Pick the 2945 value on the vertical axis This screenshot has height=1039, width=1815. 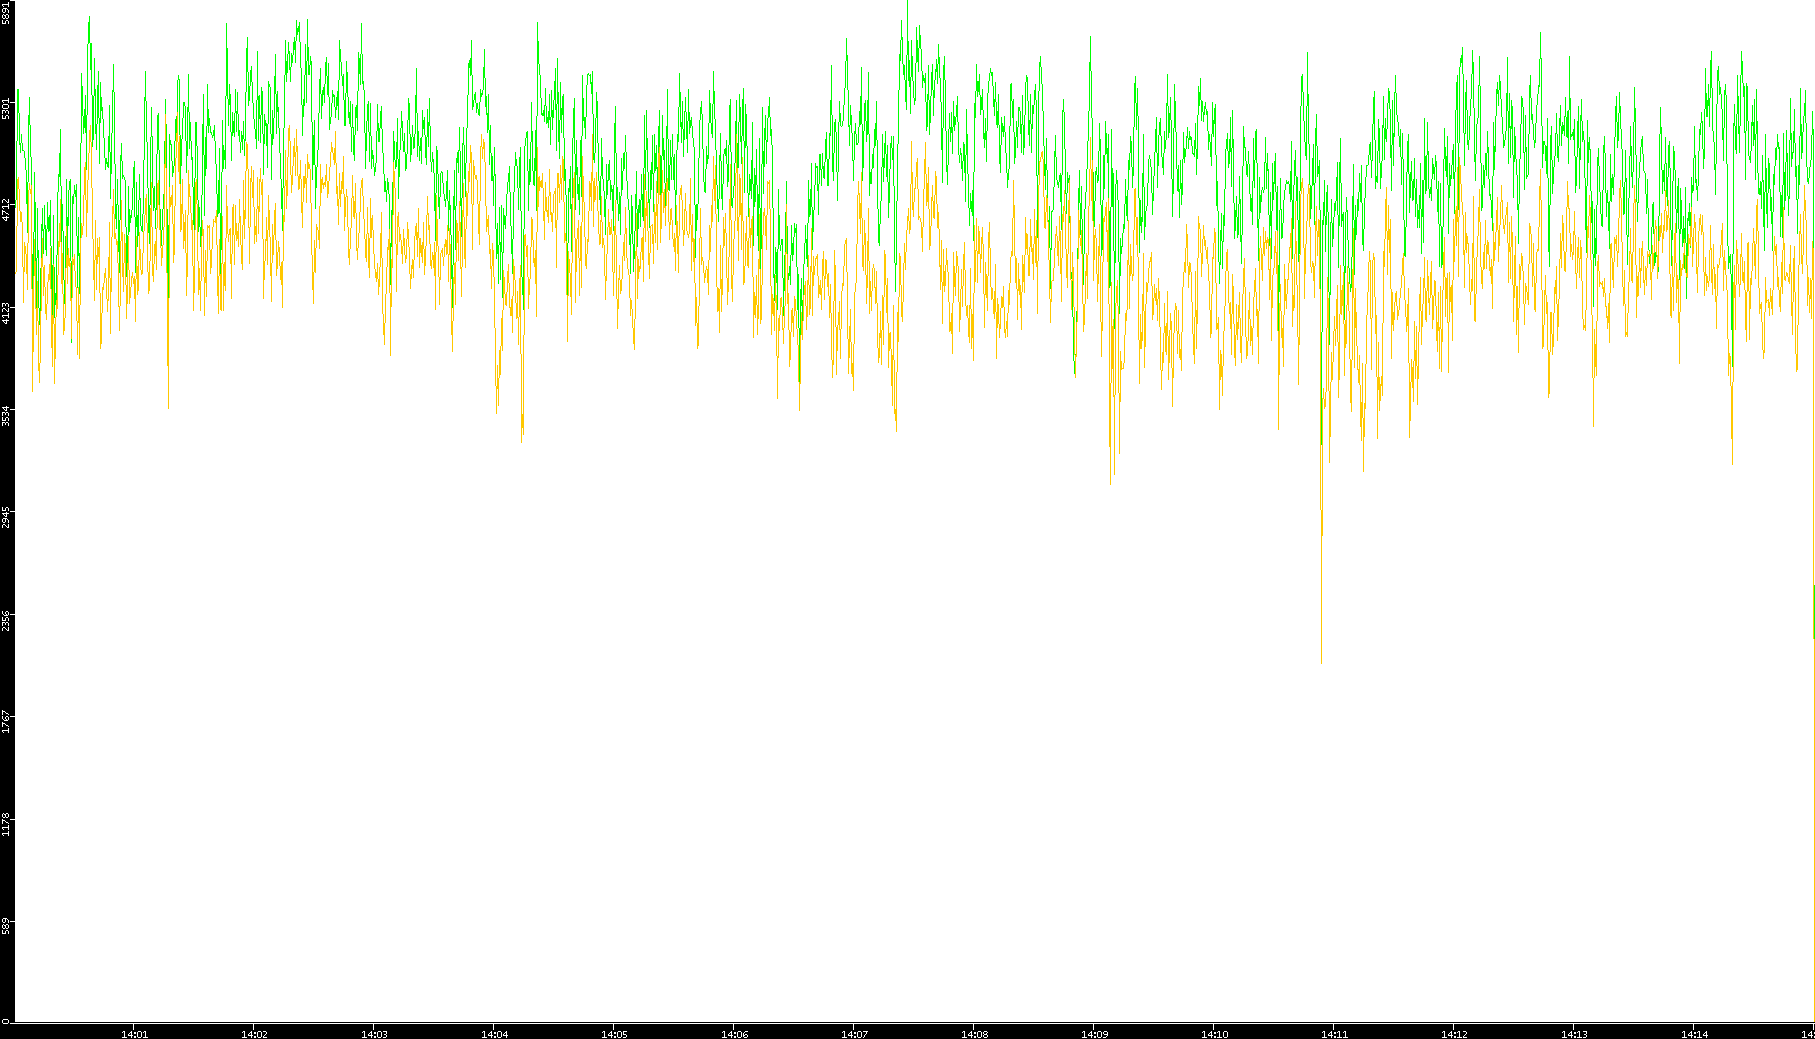pyautogui.click(x=6, y=518)
